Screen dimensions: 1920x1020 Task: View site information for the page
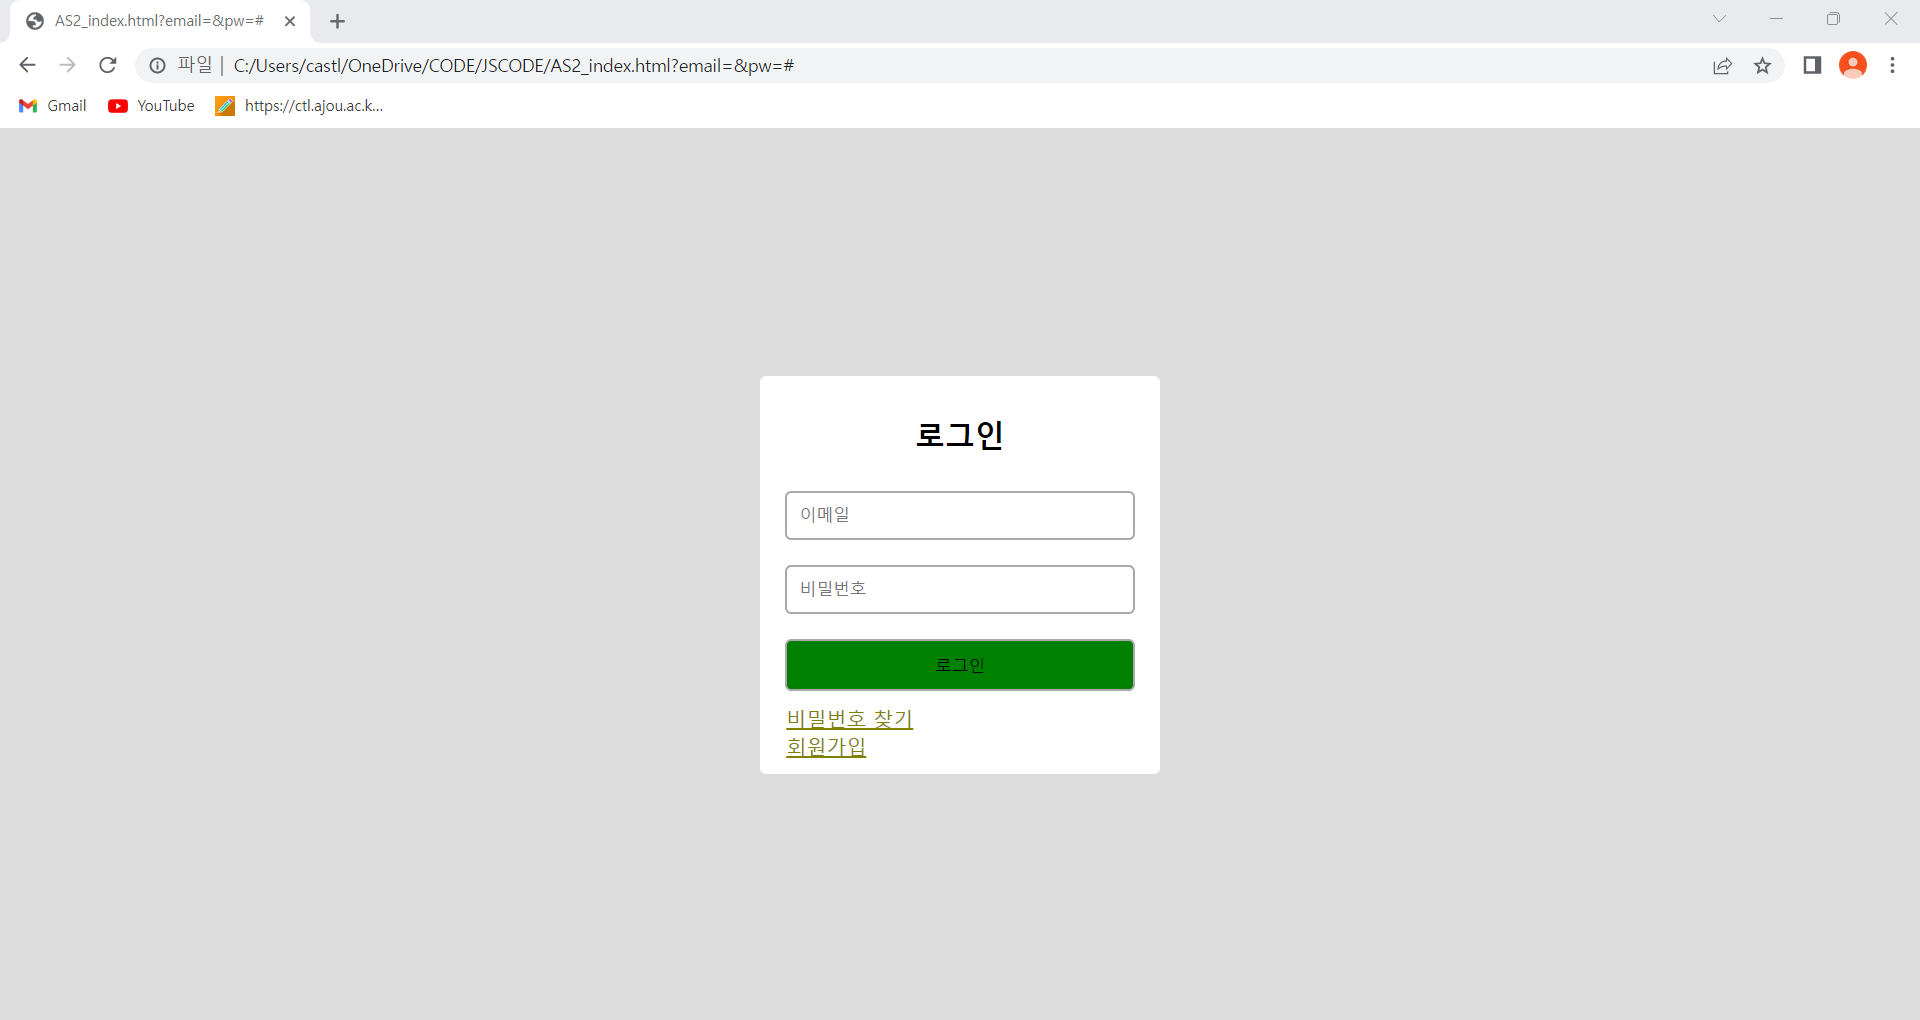(157, 65)
